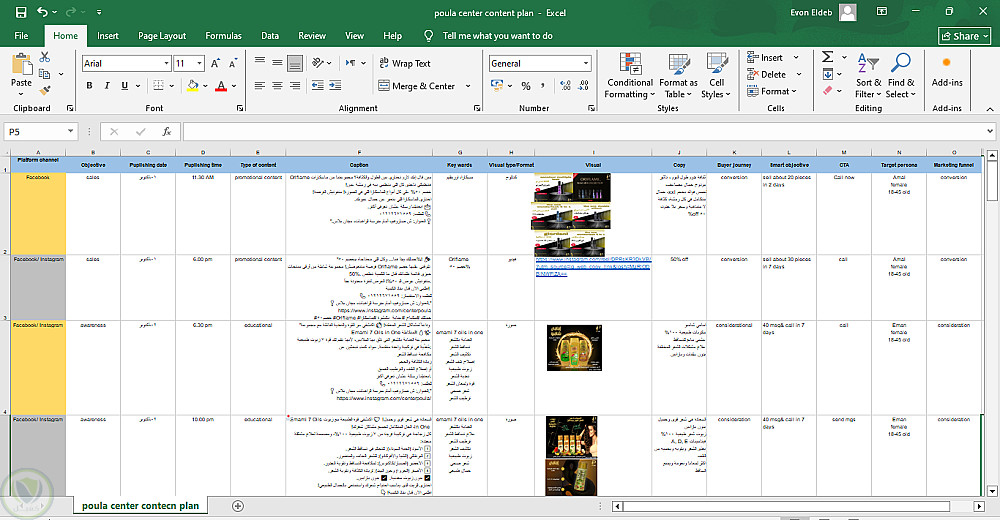Open the Formulas ribbon tab
The width and height of the screenshot is (1000, 520).
(x=223, y=36)
